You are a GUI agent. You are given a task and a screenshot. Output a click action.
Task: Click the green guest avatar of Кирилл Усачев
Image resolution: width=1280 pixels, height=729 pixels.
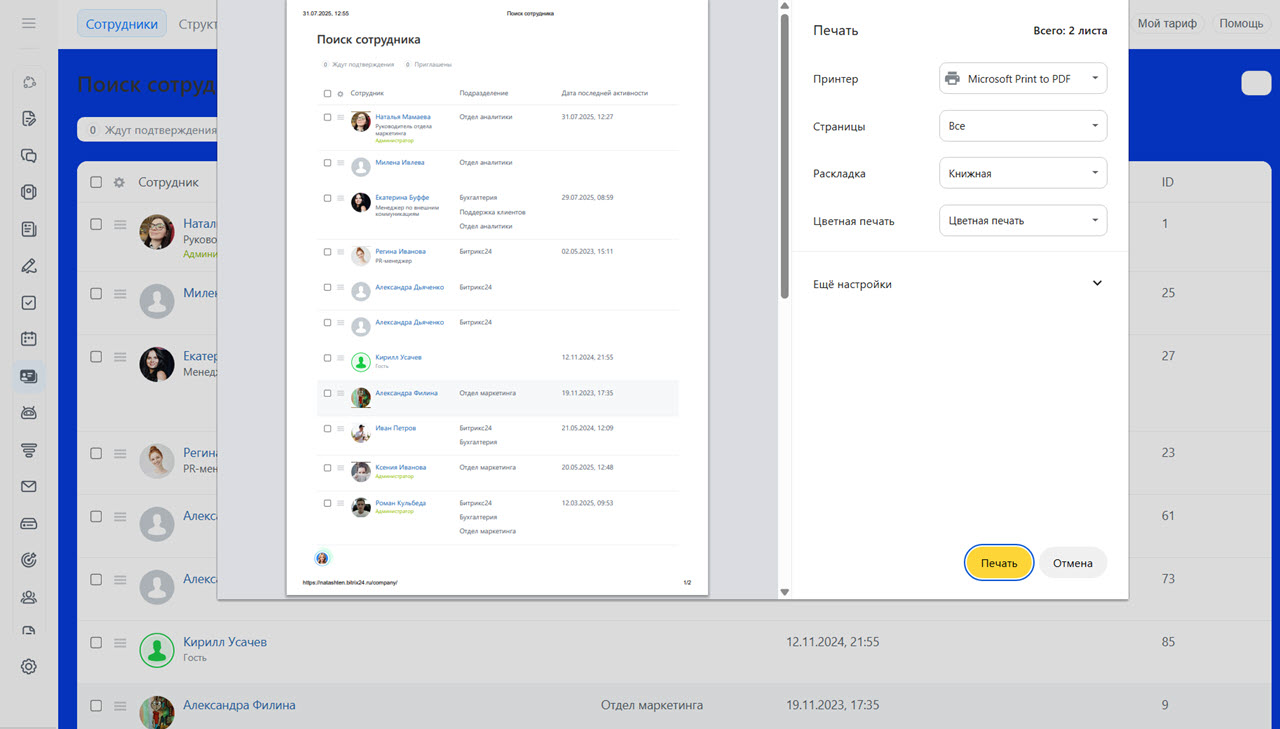coord(157,650)
